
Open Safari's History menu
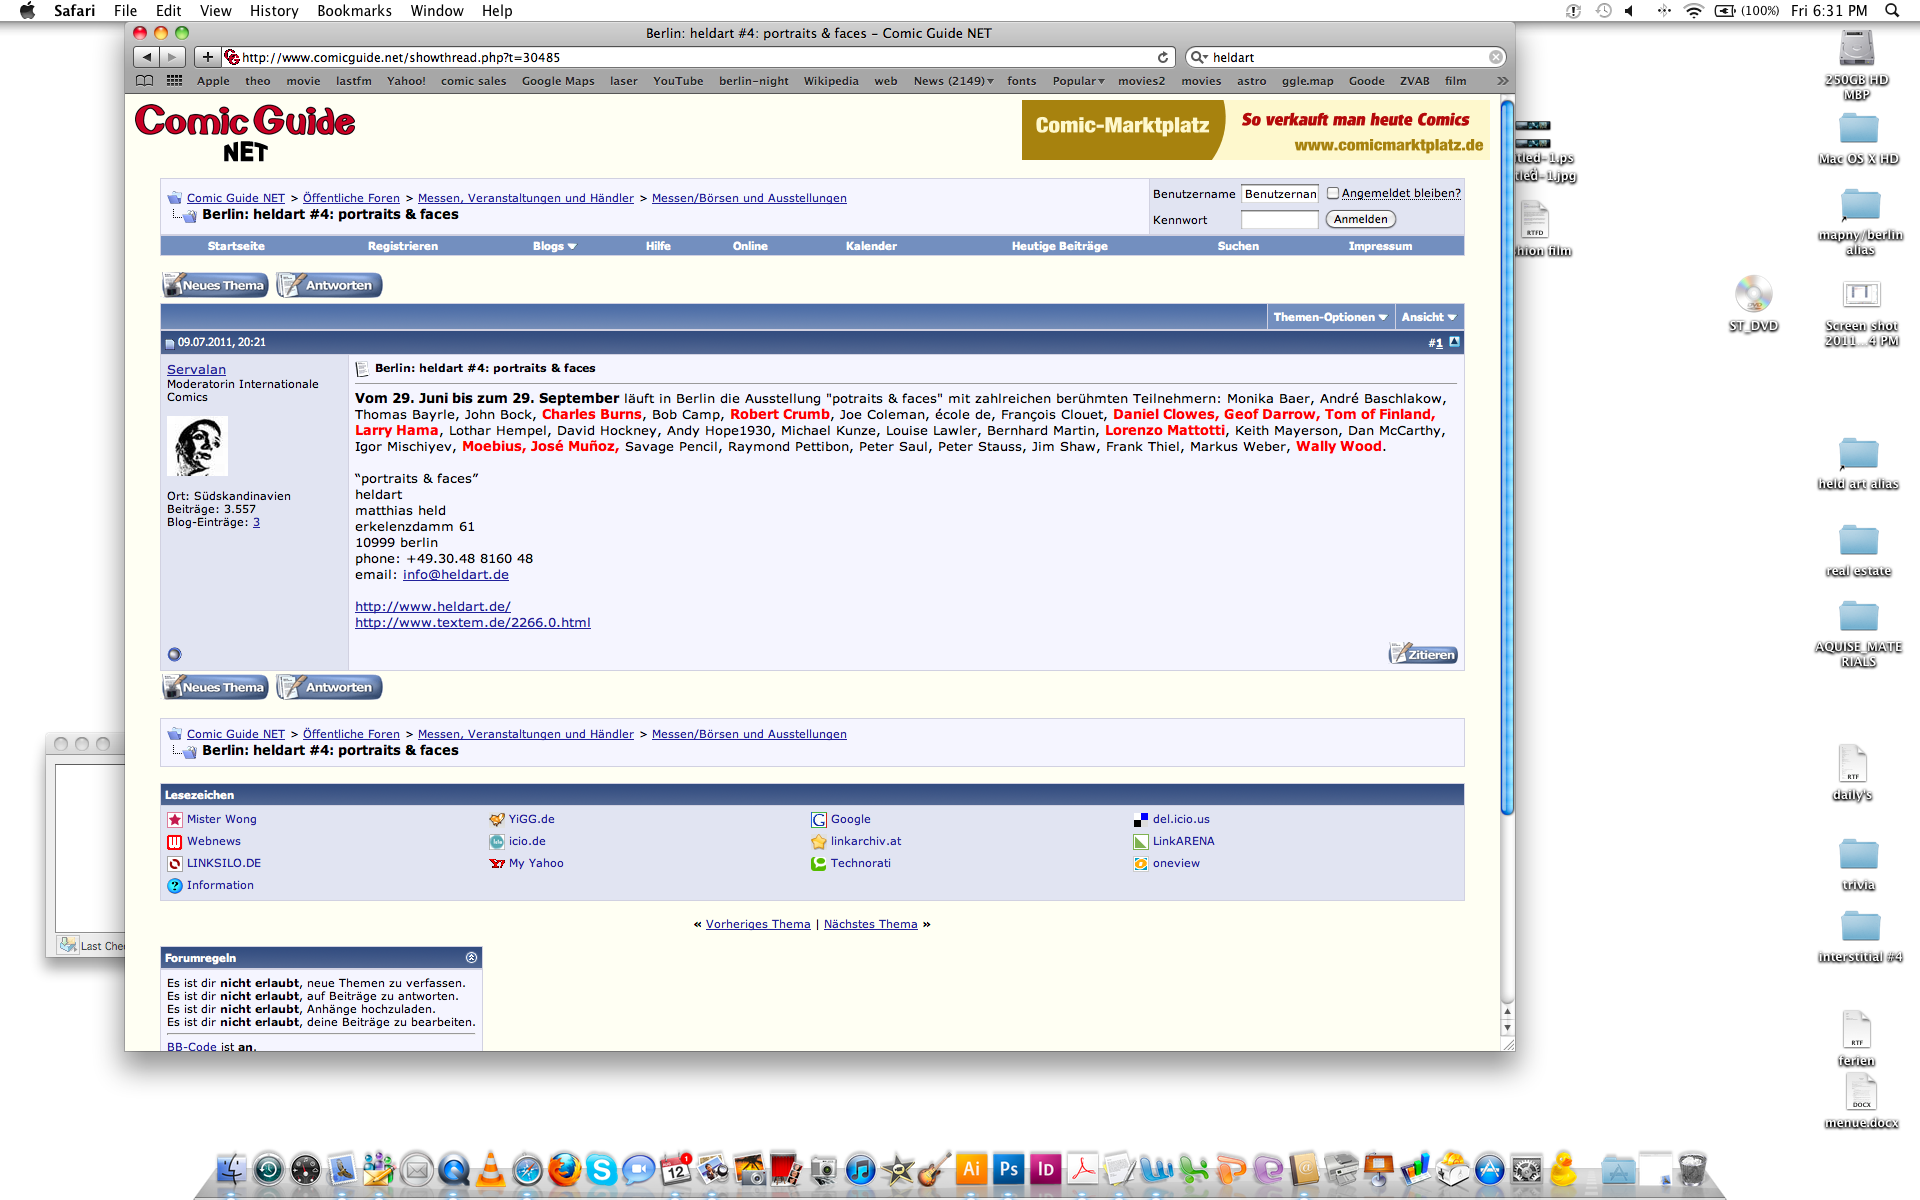(x=274, y=11)
